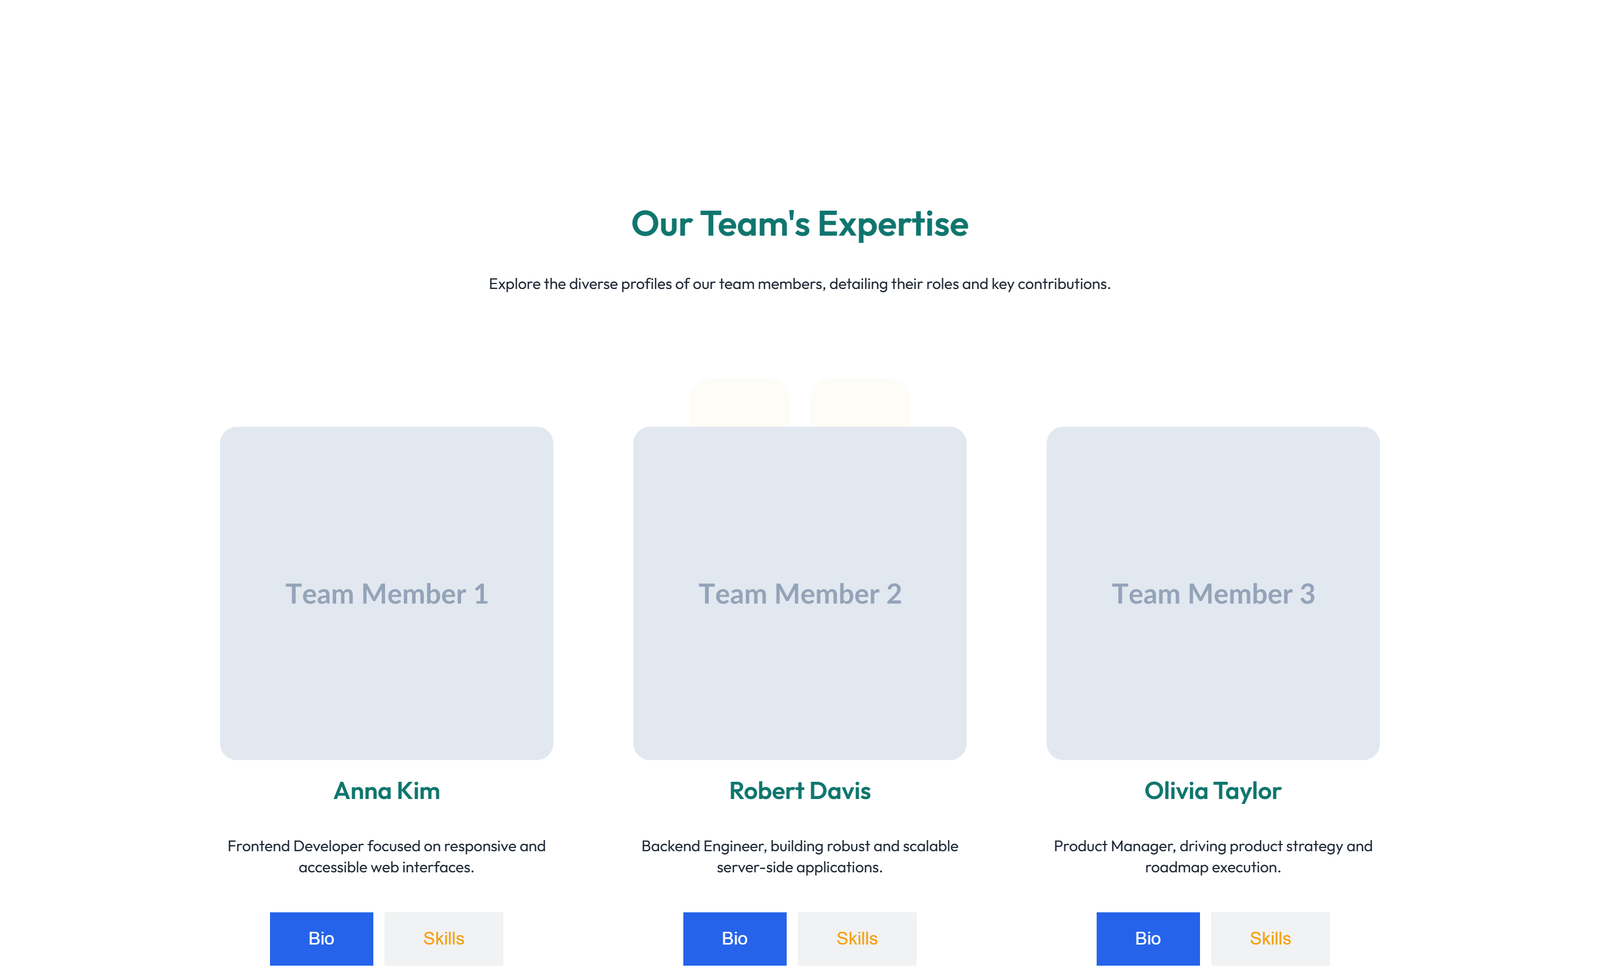Select Olivia Taylor's Product Manager description
The height and width of the screenshot is (978, 1600).
coord(1213,856)
